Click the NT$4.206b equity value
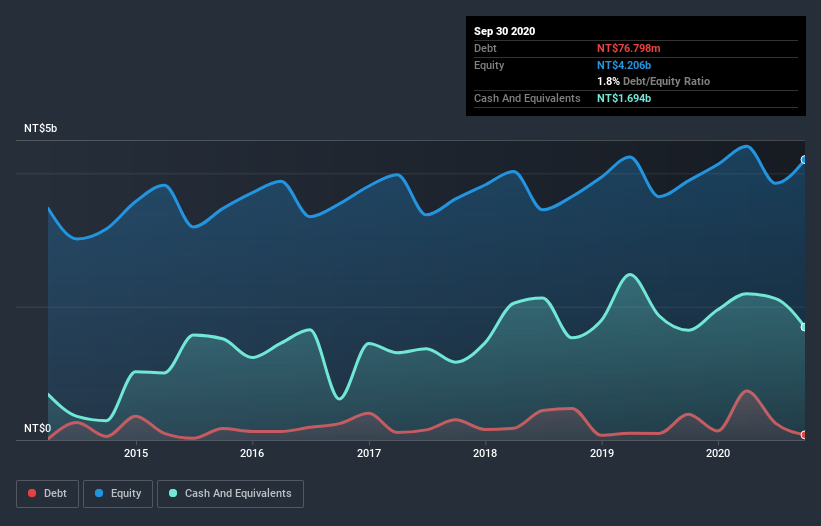Screen dimensions: 821x526 pos(624,65)
